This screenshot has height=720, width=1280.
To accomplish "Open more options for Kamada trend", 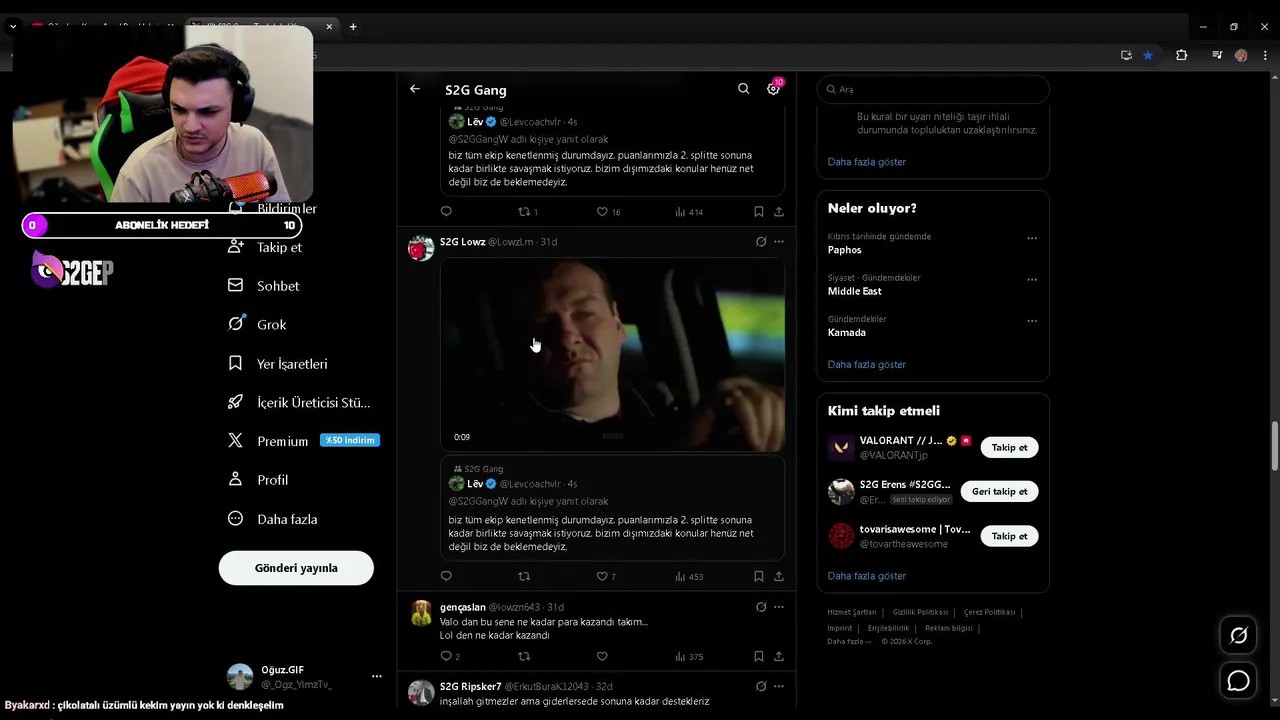I will pos(1032,321).
